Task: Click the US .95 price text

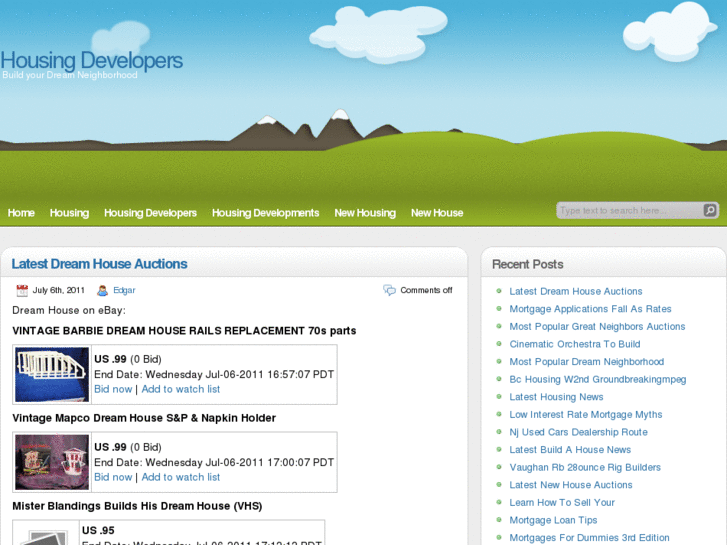Action: (x=98, y=531)
